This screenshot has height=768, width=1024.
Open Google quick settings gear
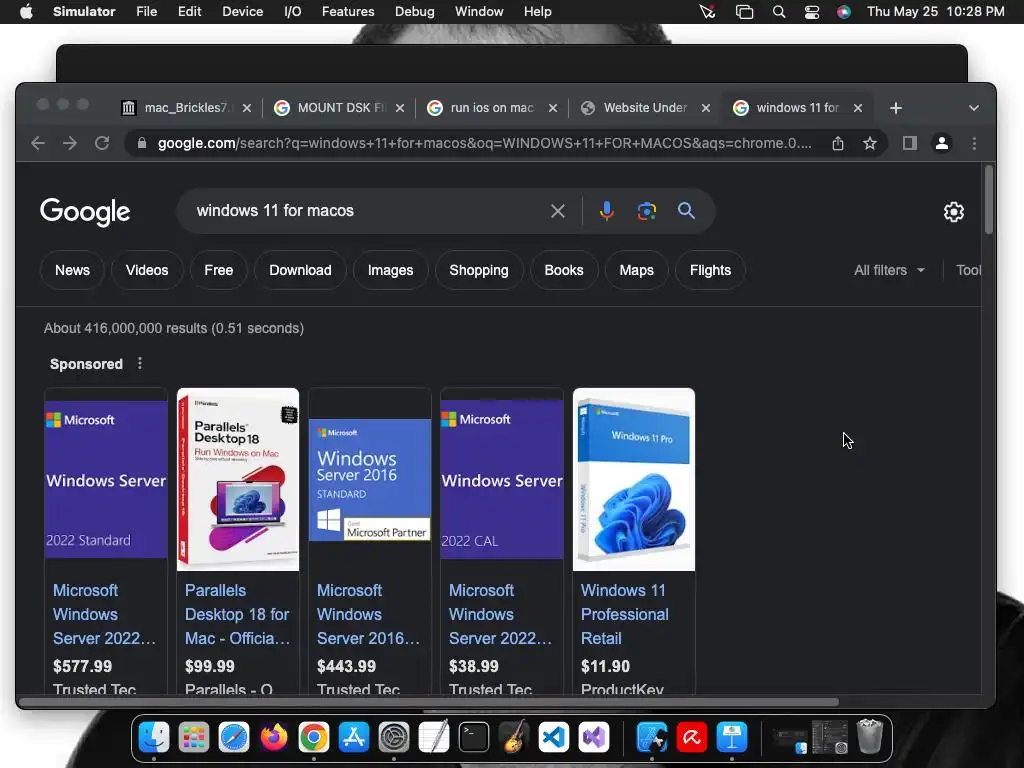953,212
